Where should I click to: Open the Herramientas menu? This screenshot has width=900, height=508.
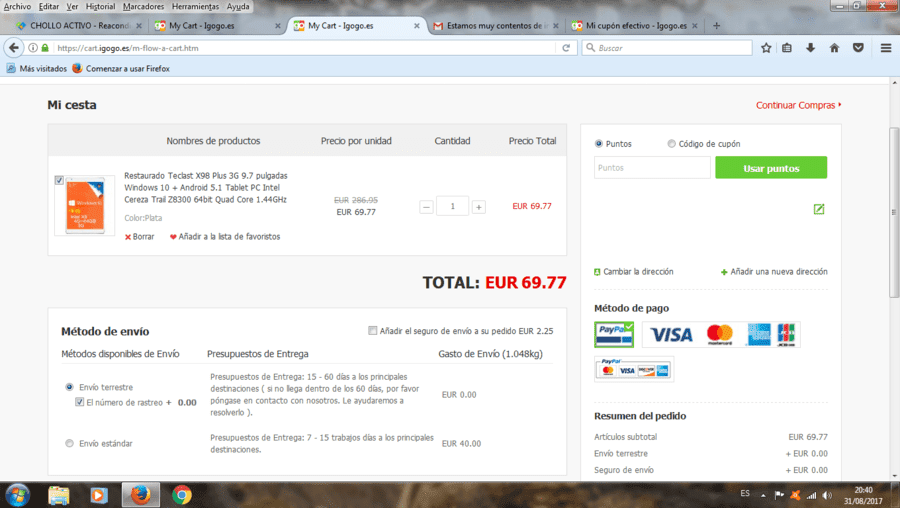coord(195,6)
